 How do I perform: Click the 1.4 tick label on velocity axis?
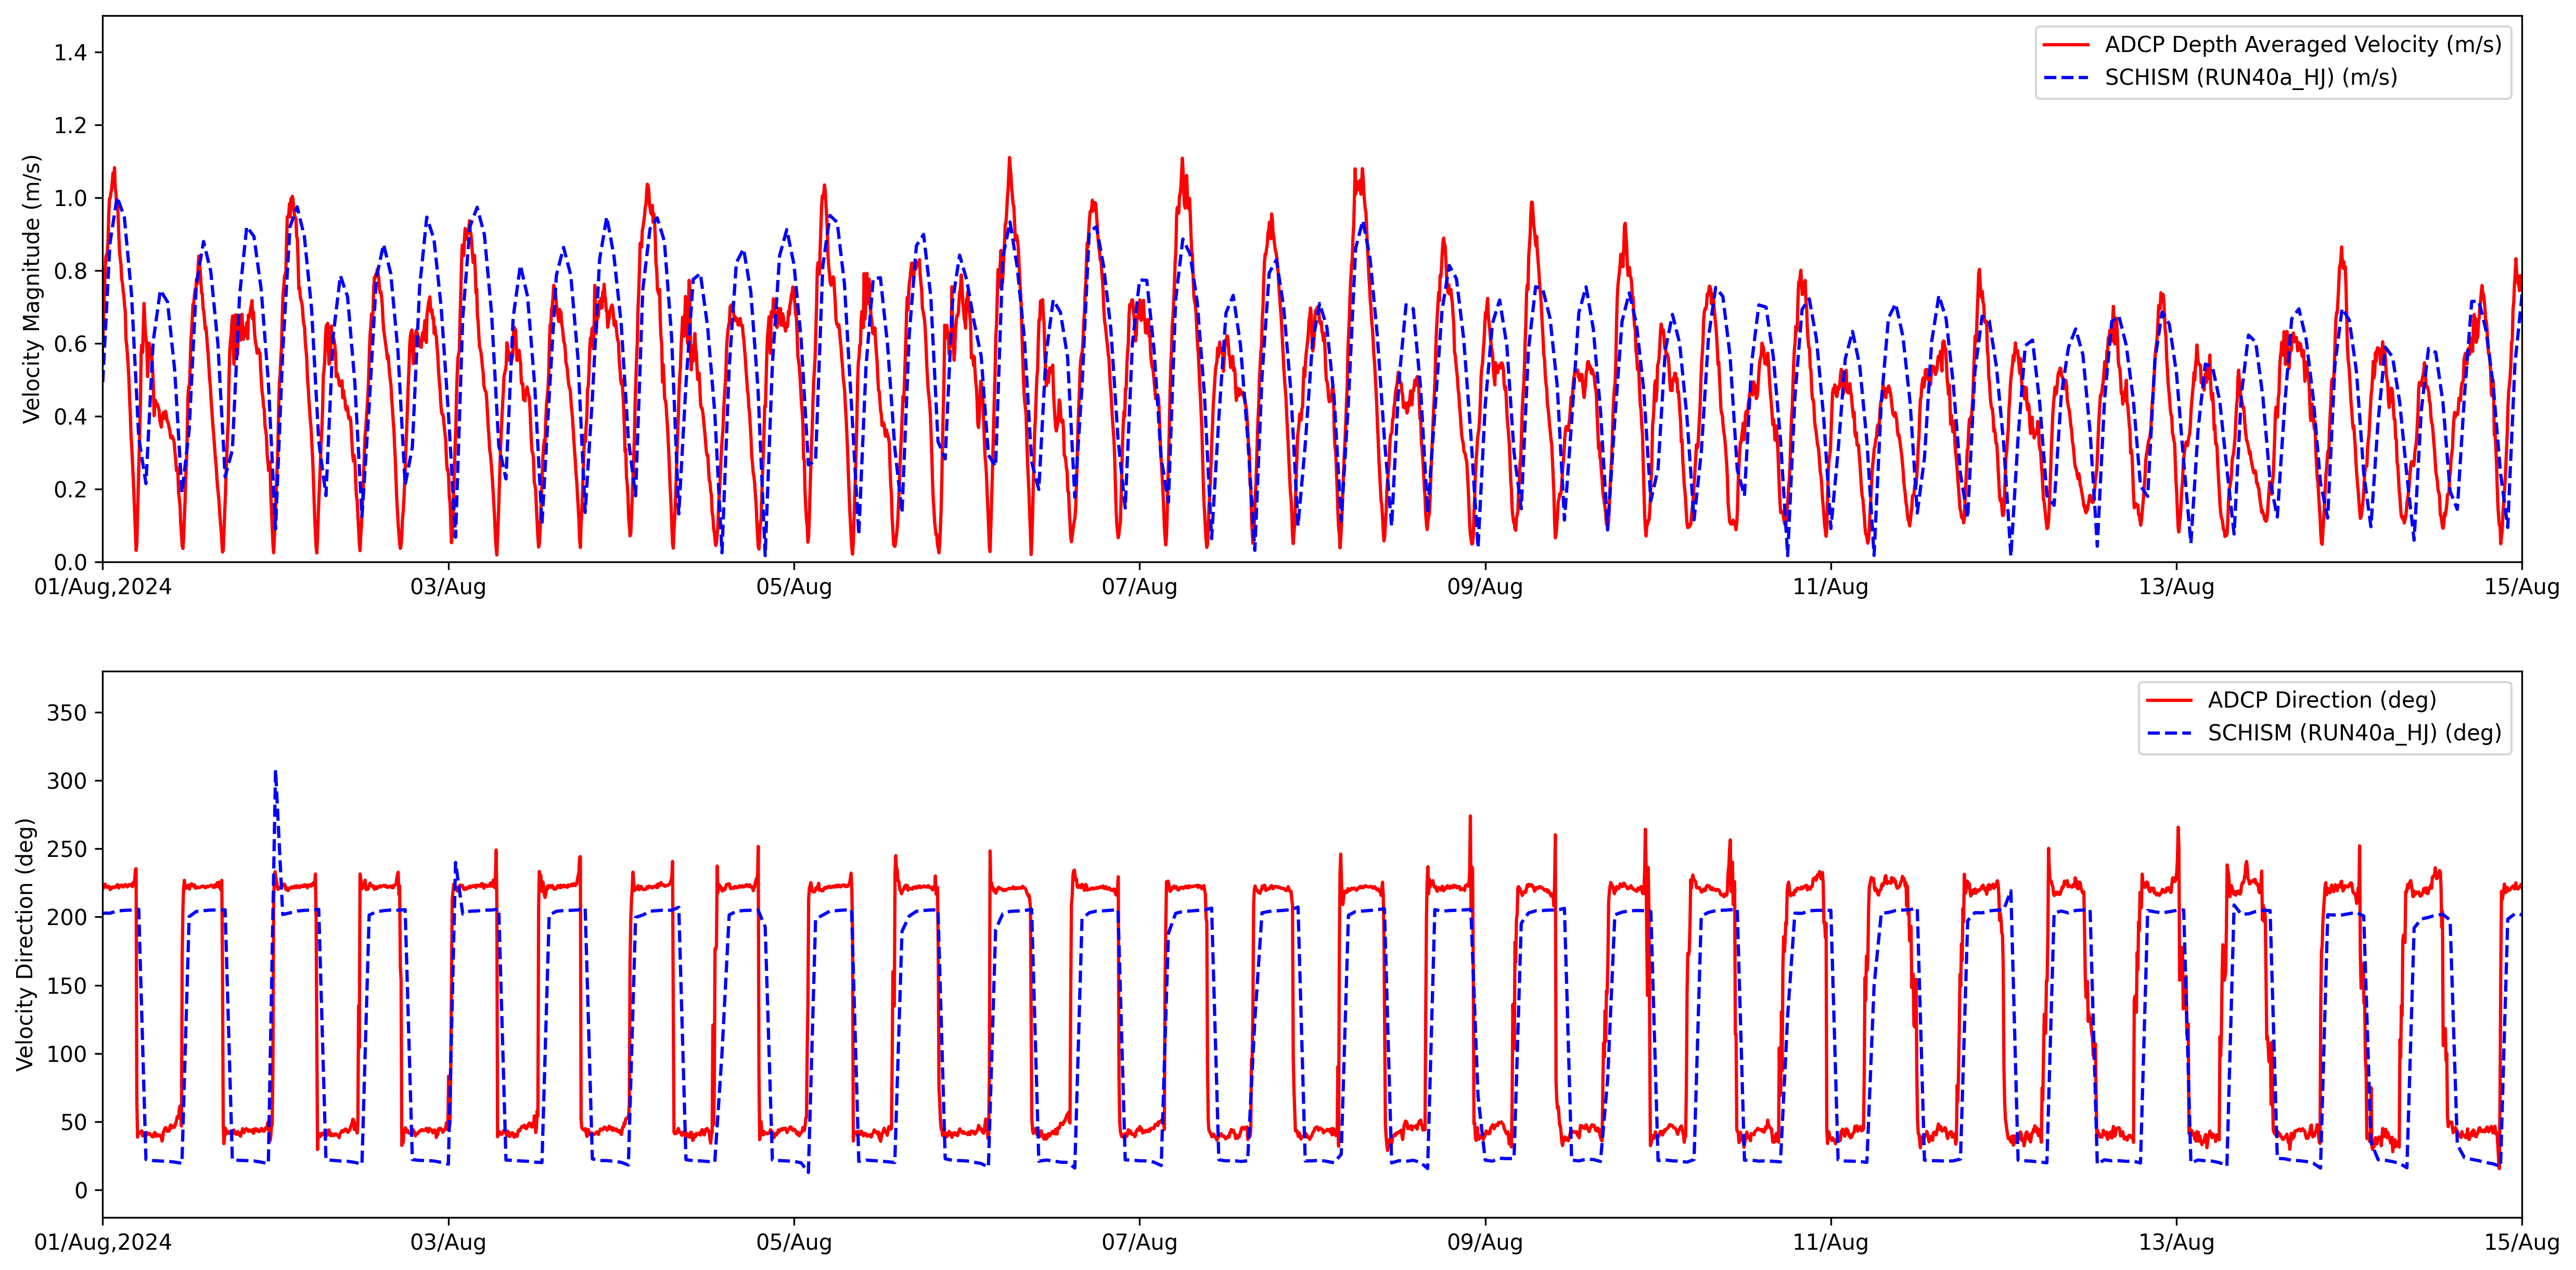(x=70, y=53)
